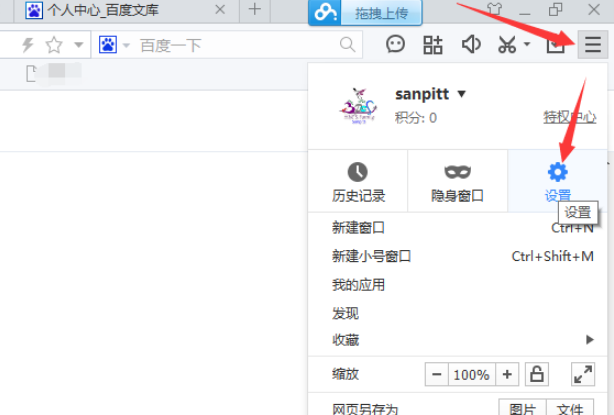The height and width of the screenshot is (415, 614).
Task: Select 我的应用 menu item
Action: pyautogui.click(x=358, y=285)
